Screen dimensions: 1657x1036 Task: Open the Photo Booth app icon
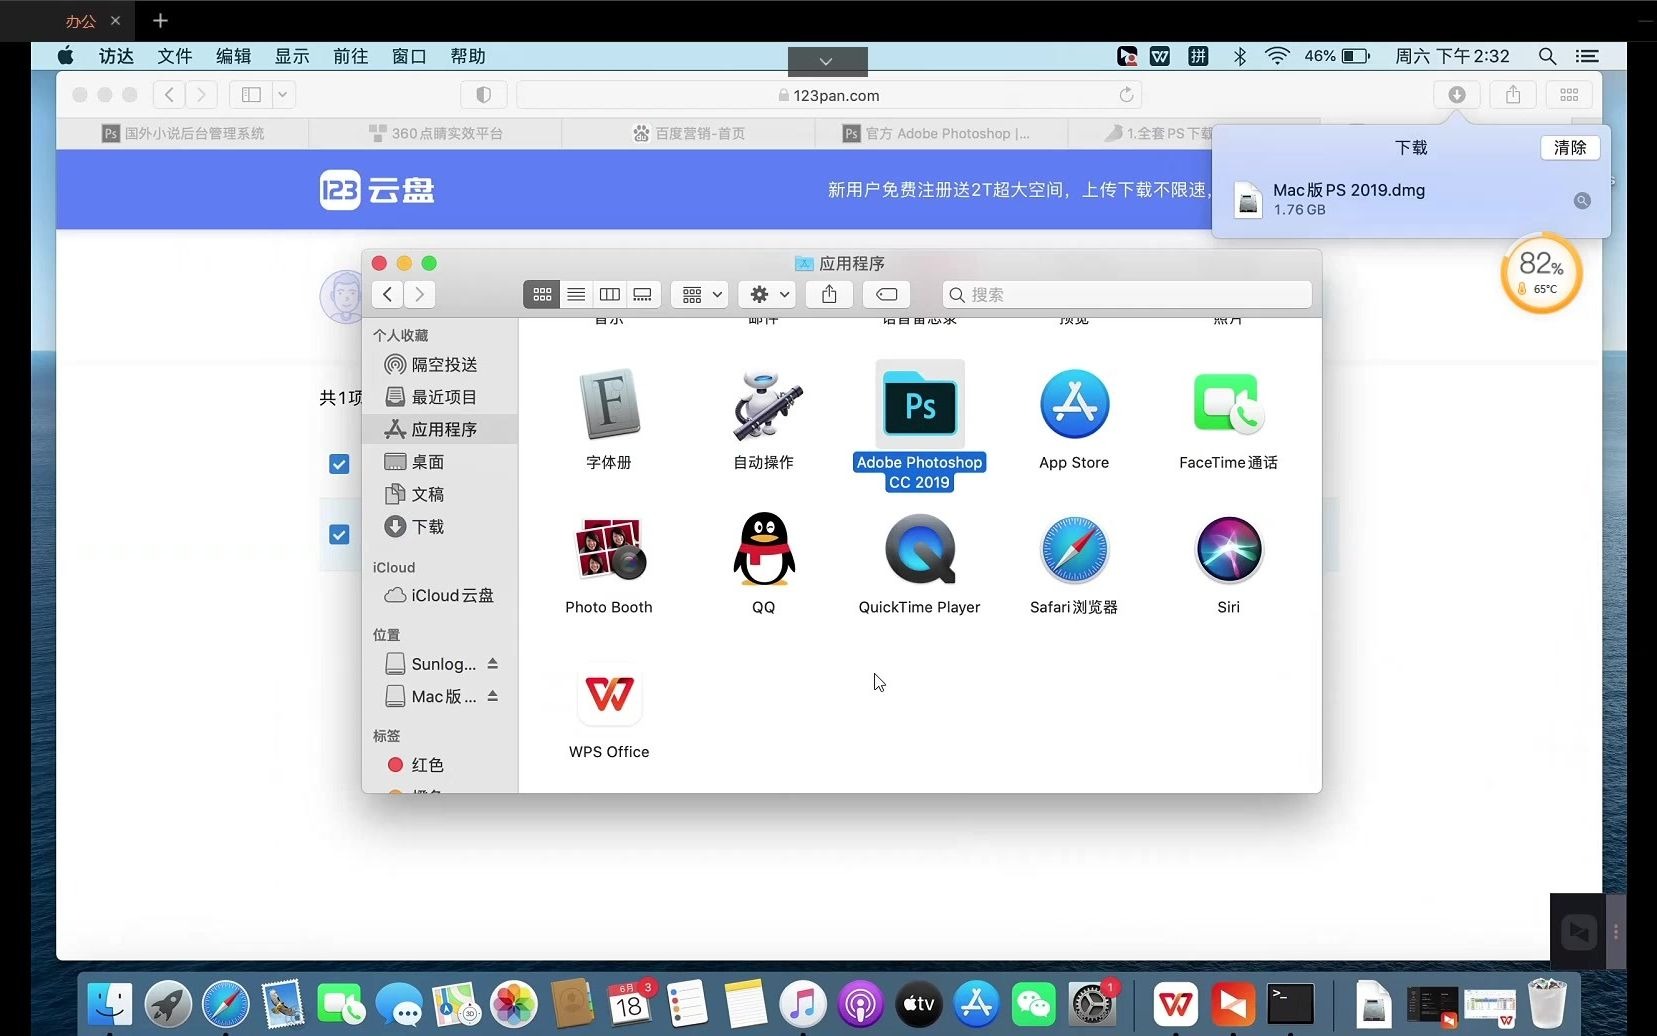(609, 549)
